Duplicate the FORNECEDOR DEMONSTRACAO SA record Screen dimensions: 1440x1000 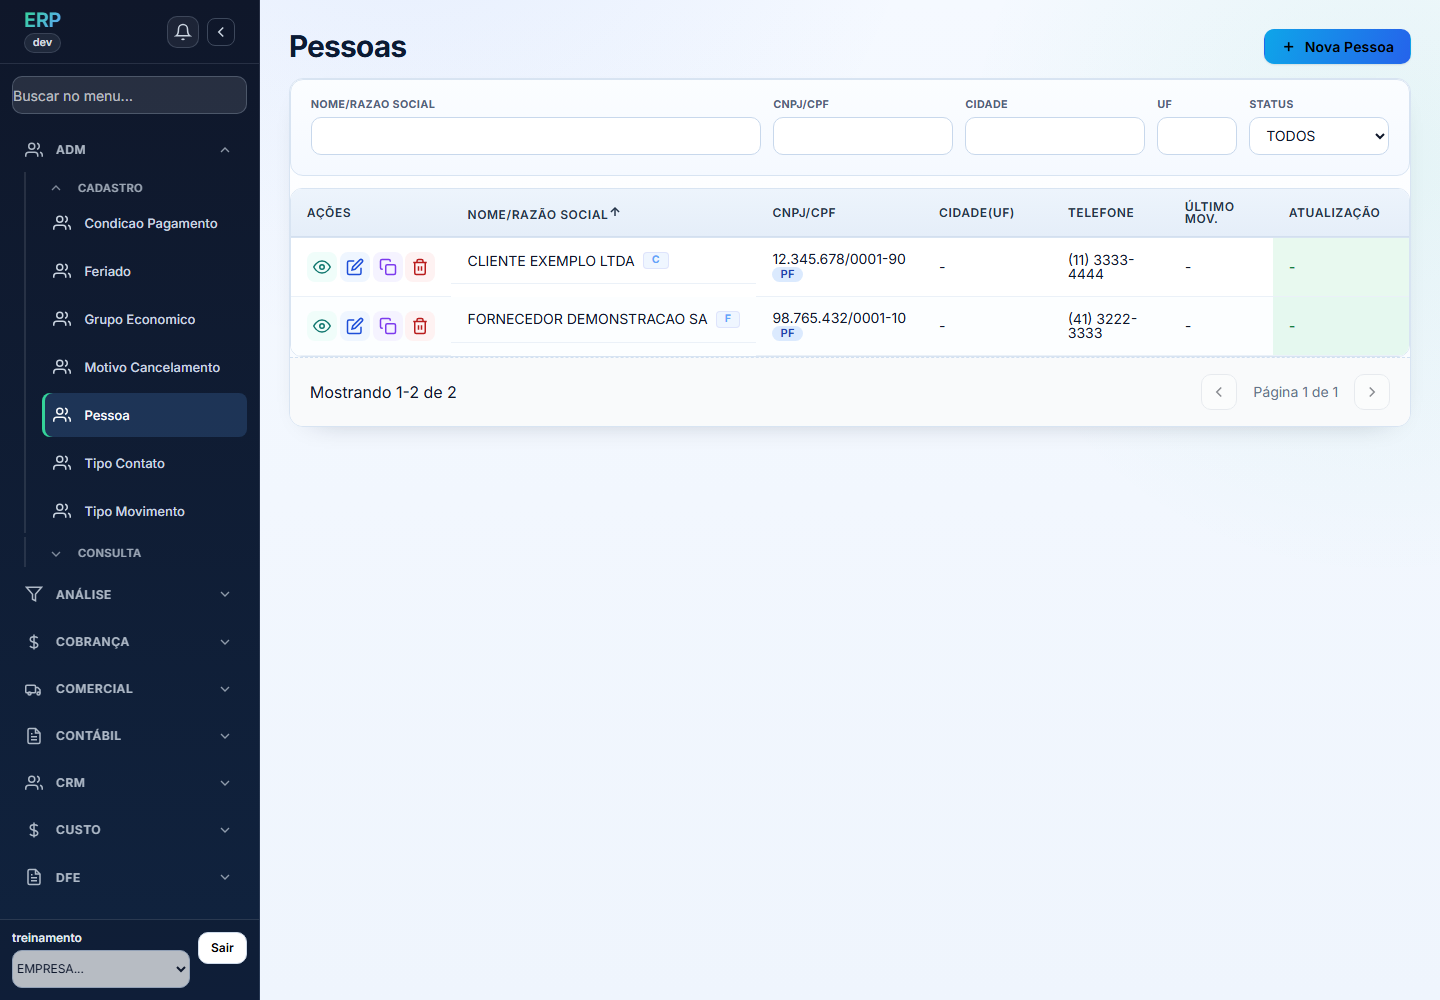388,326
